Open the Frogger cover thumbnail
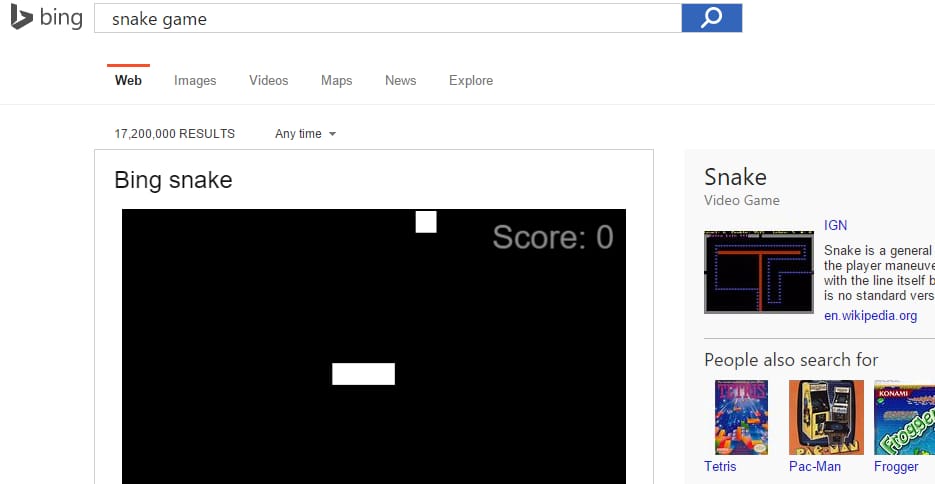Image resolution: width=935 pixels, height=484 pixels. click(905, 418)
